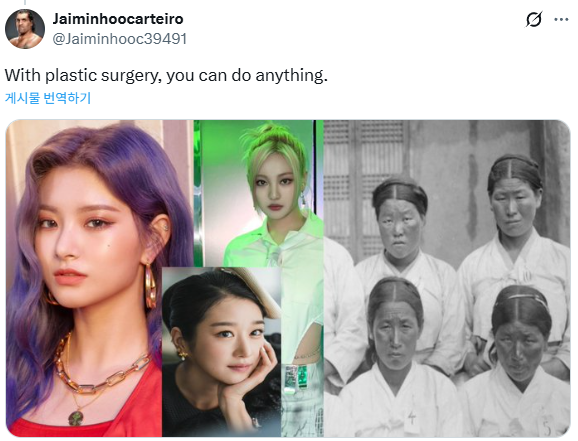This screenshot has width=578, height=441.
Task: Click the @Jaiminhooc39491 handle
Action: click(120, 39)
